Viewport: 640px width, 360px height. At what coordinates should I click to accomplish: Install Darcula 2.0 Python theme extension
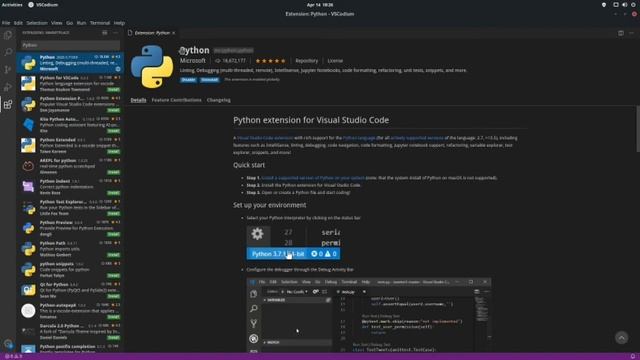[113, 338]
